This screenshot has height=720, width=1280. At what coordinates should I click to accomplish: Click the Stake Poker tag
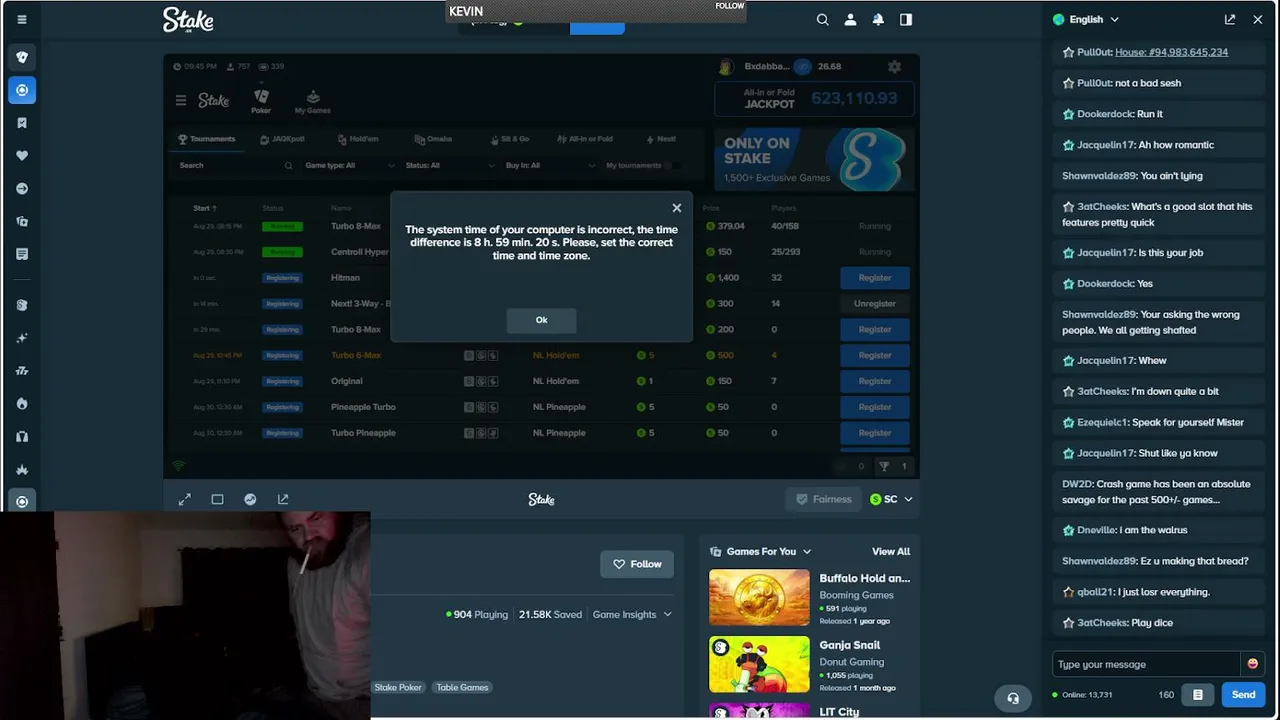click(398, 687)
